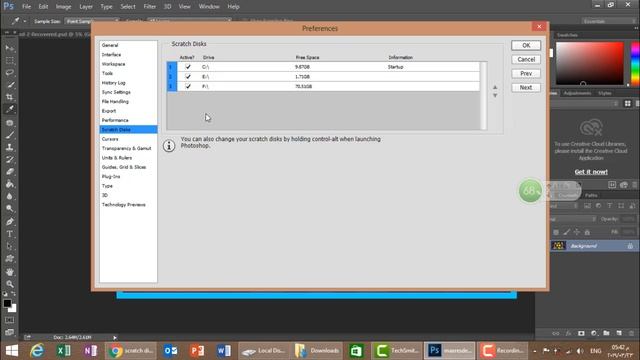Screen dimensions: 640x360
Task: Click the Next button
Action: click(x=526, y=87)
